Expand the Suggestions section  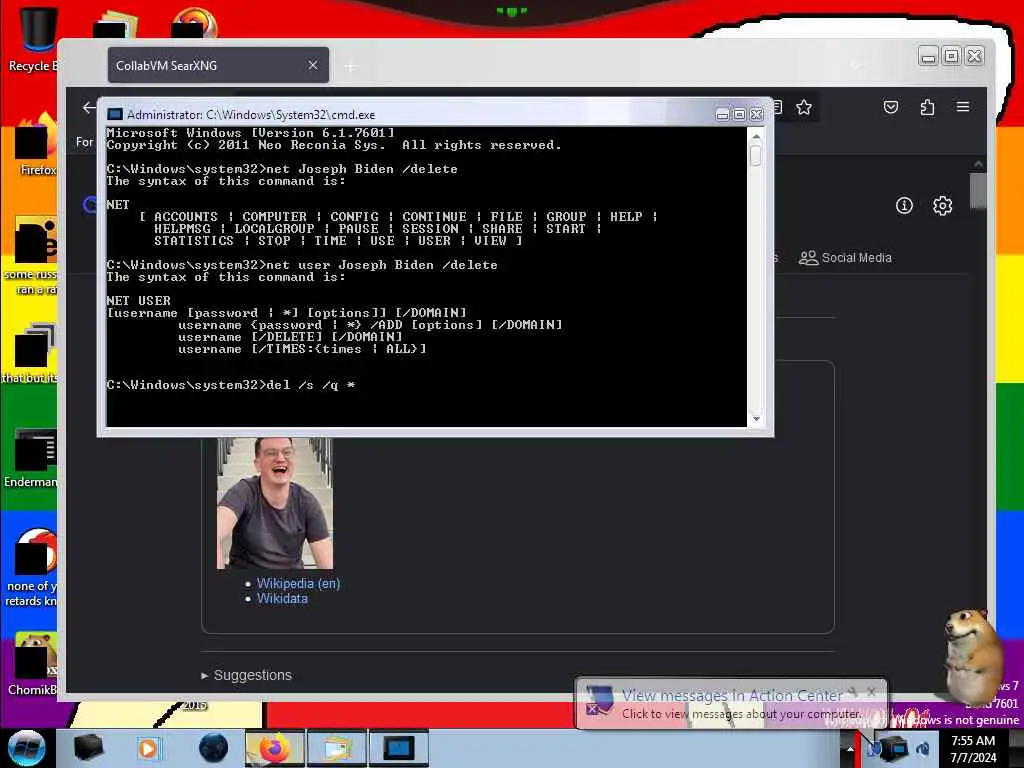[246, 675]
